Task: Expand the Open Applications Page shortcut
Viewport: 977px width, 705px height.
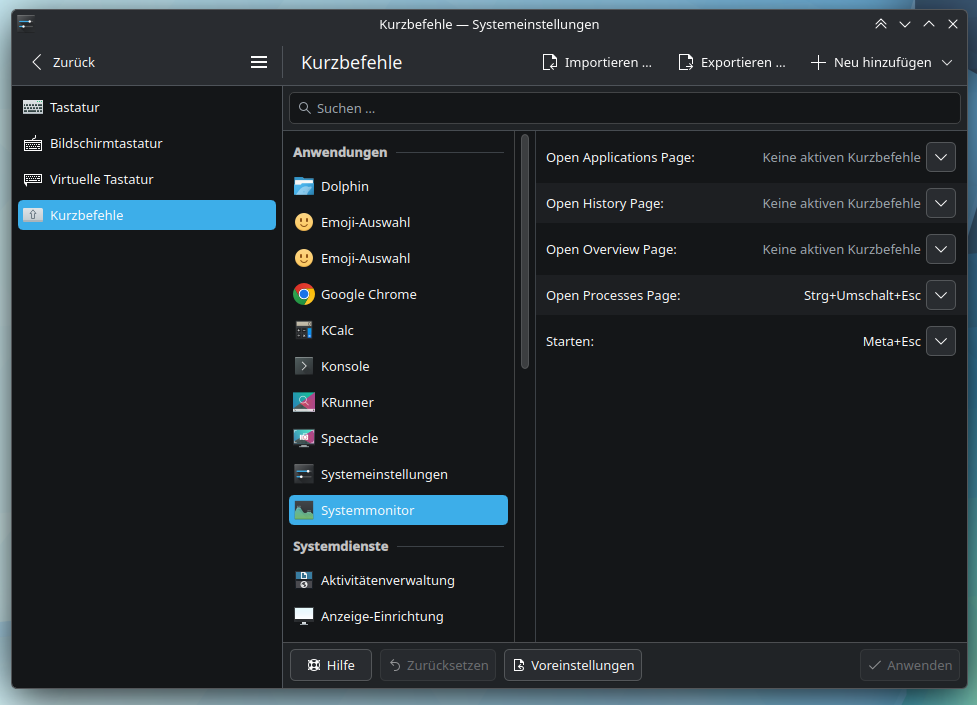Action: [940, 157]
